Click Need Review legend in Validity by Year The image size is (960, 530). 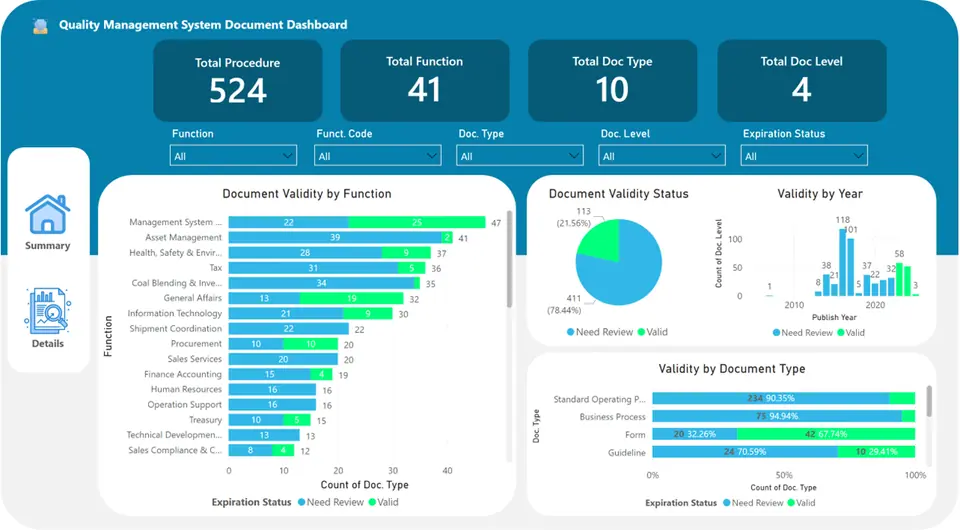pyautogui.click(x=803, y=332)
